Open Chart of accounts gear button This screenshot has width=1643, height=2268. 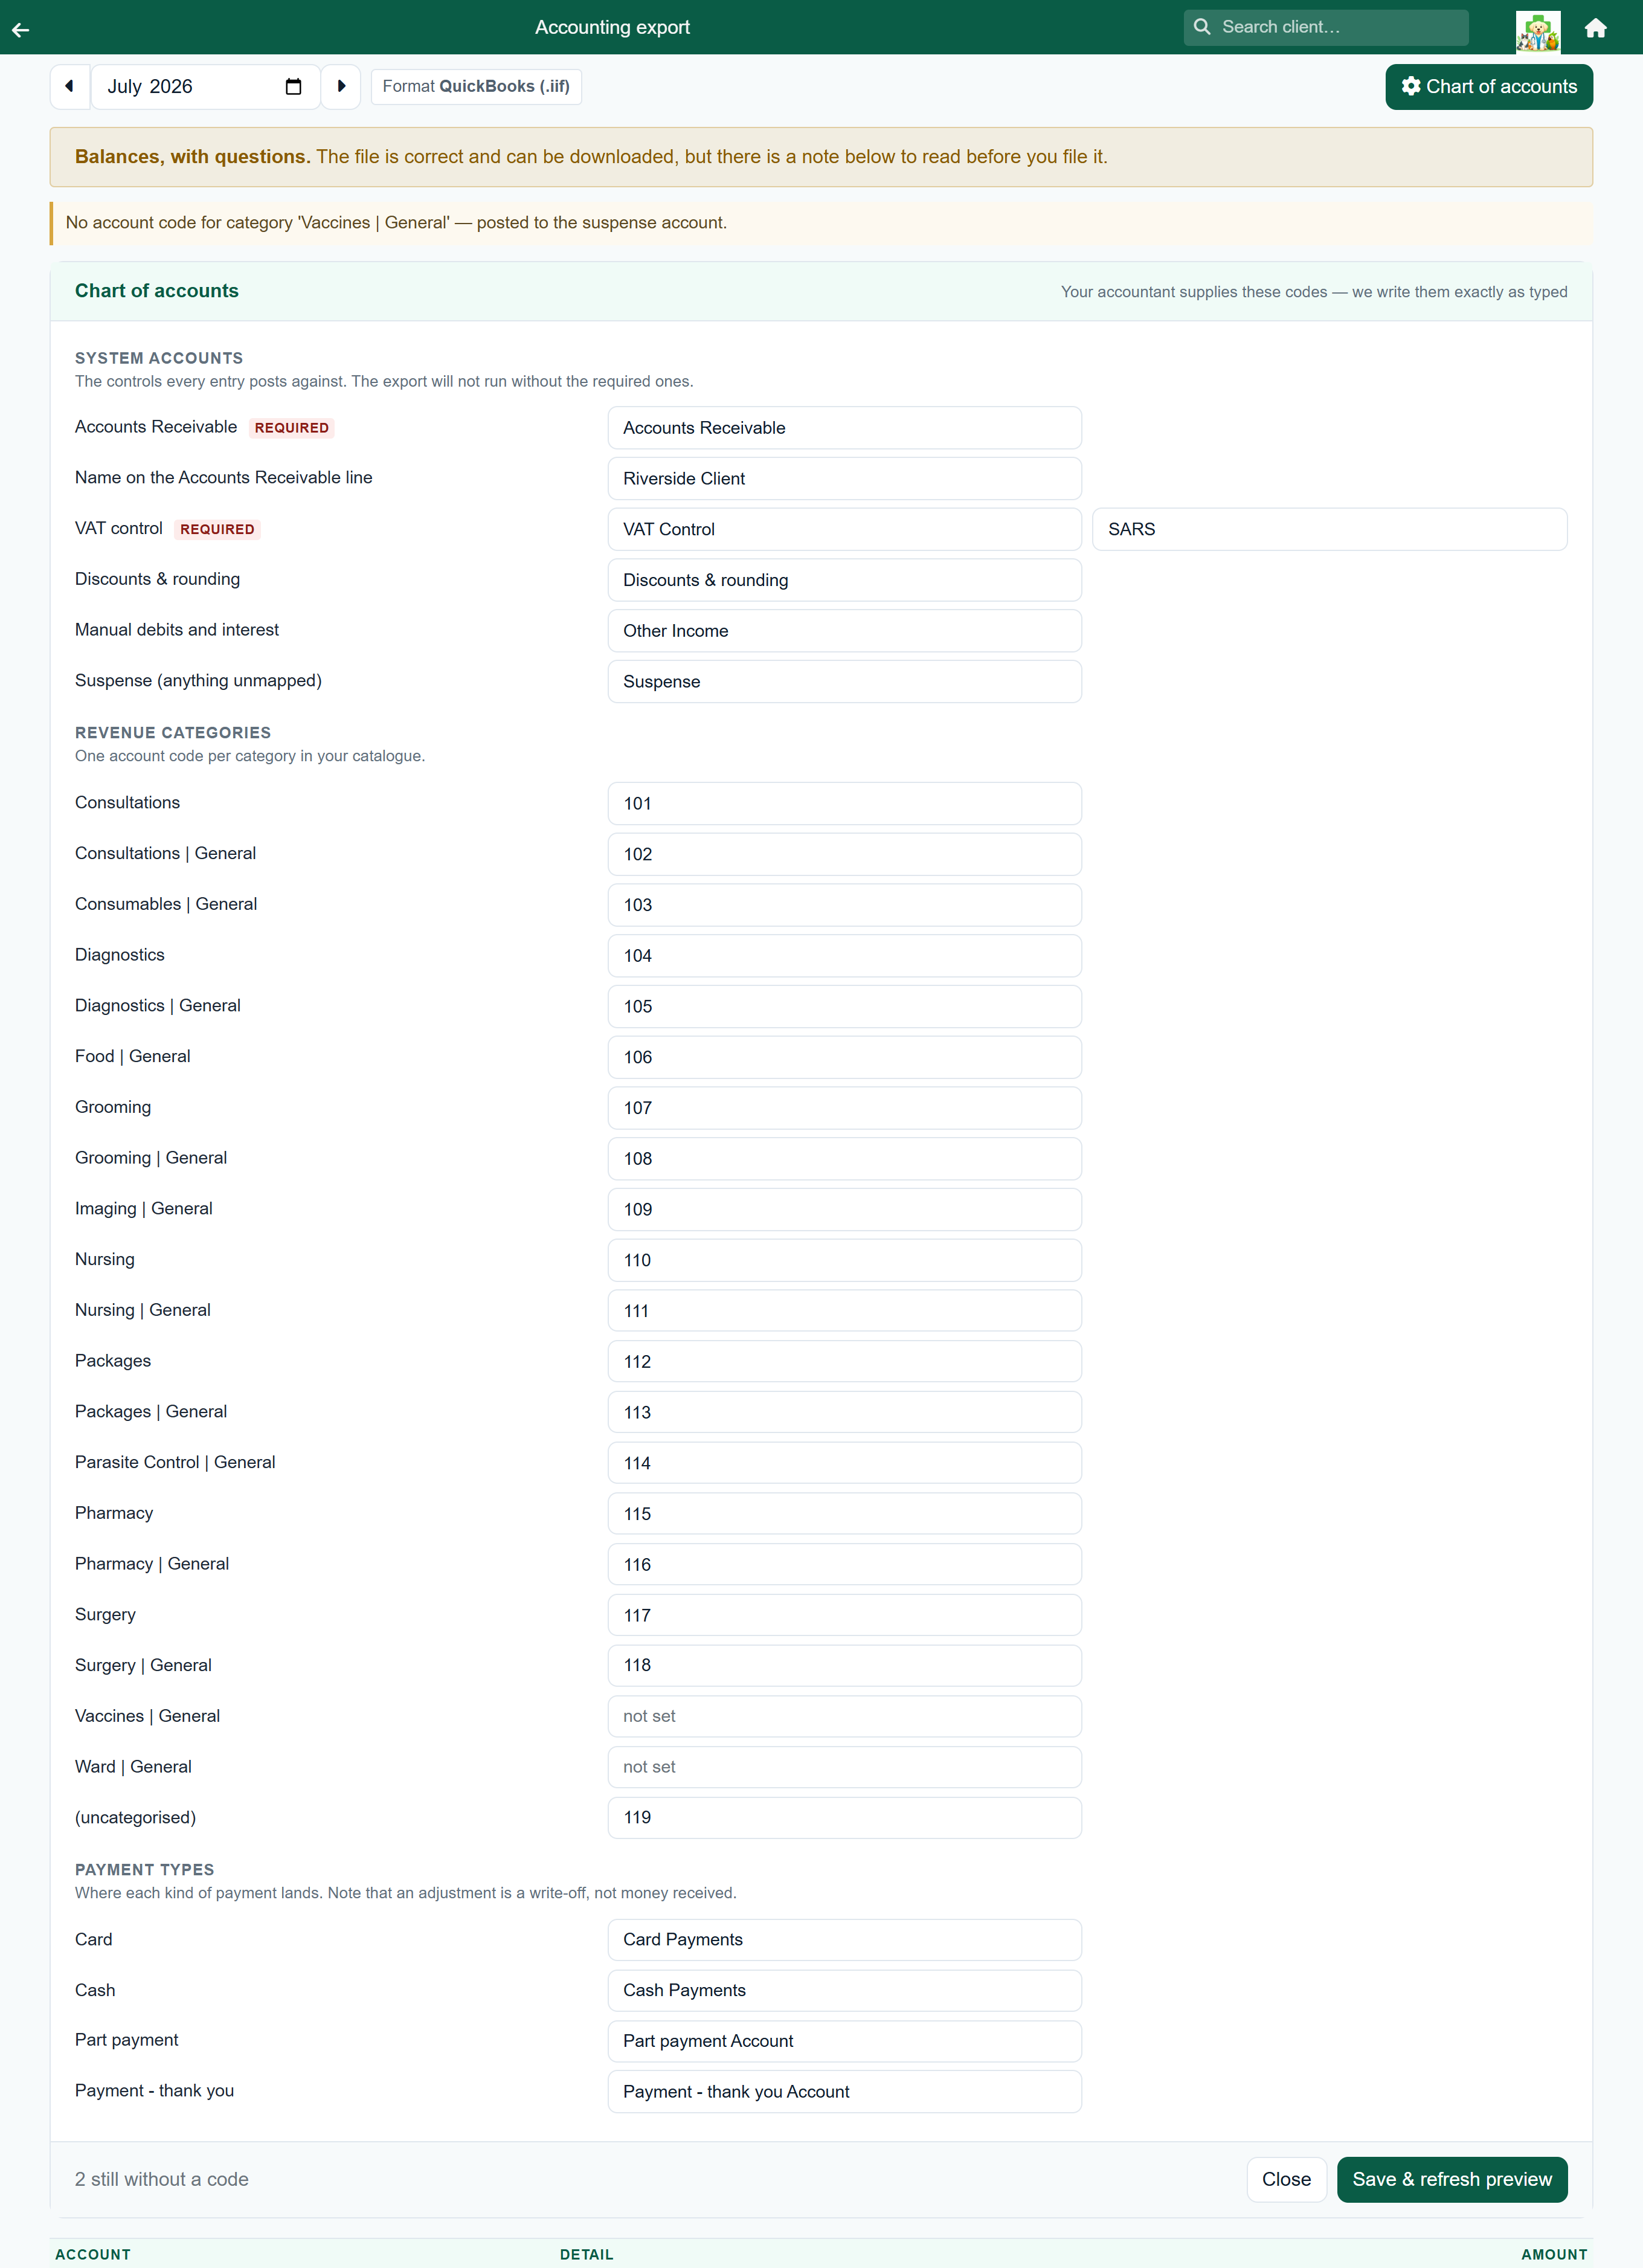tap(1488, 87)
